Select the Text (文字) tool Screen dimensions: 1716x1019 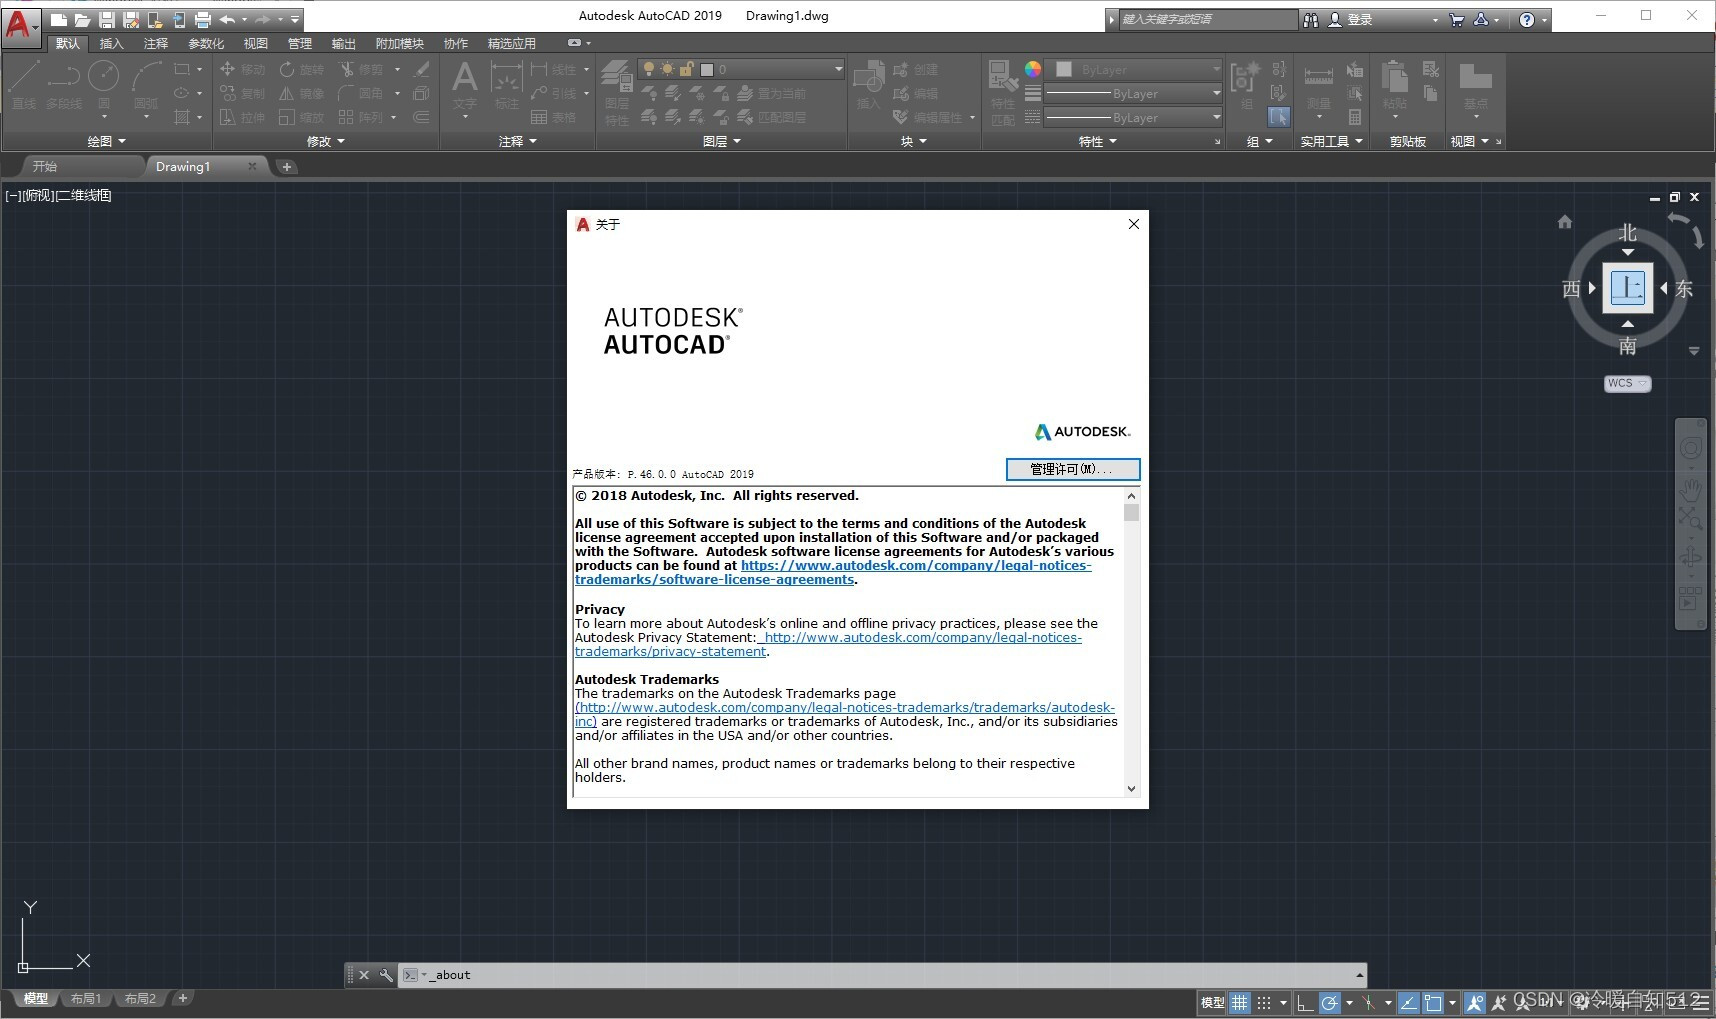465,86
